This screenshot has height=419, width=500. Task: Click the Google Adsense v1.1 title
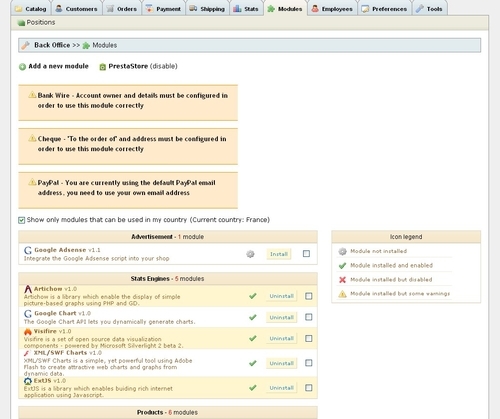(x=67, y=250)
